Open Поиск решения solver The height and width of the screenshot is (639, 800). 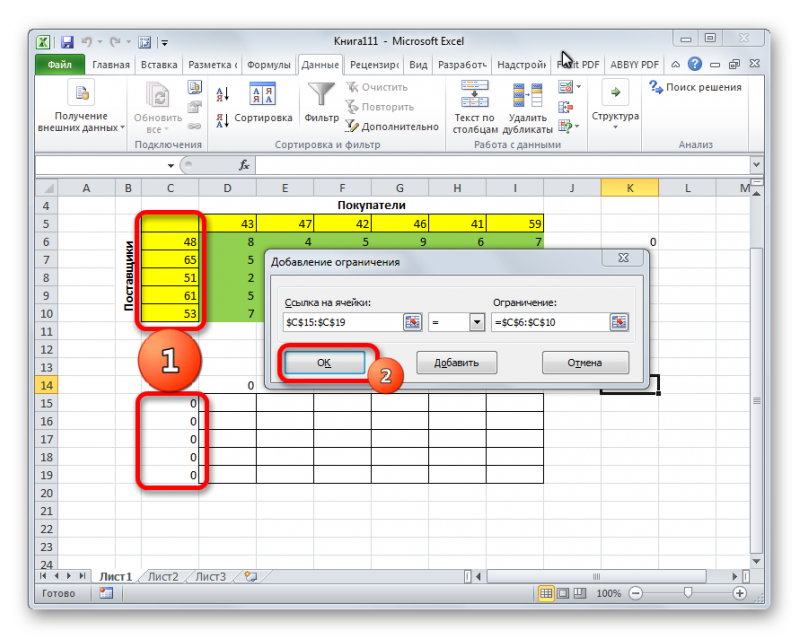click(x=695, y=87)
